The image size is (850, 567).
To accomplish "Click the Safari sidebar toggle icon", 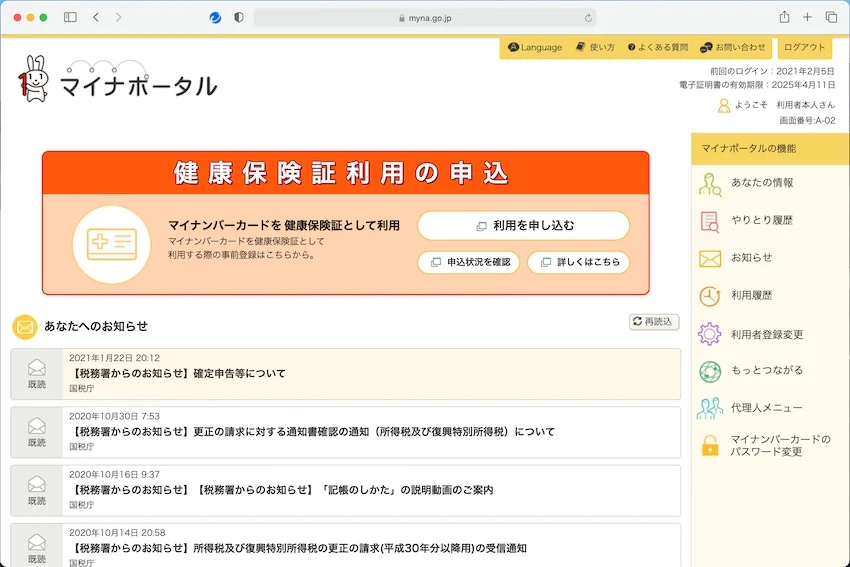I will [x=70, y=17].
